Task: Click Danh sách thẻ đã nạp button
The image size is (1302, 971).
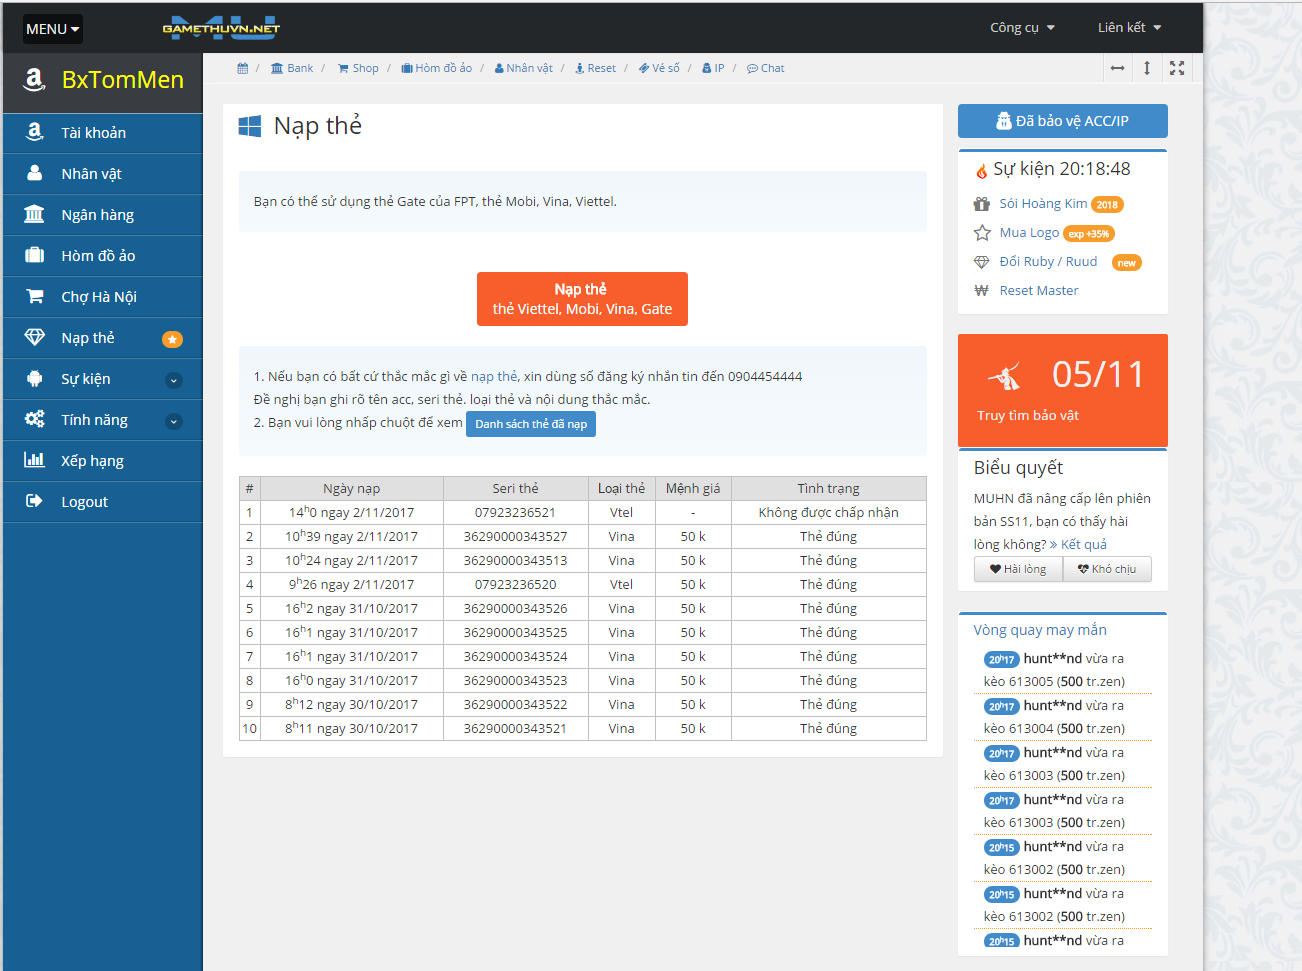Action: (x=531, y=424)
